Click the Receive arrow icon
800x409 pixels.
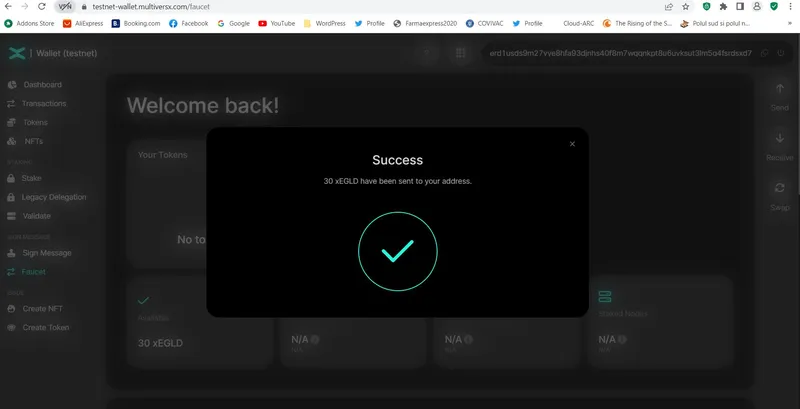point(780,138)
